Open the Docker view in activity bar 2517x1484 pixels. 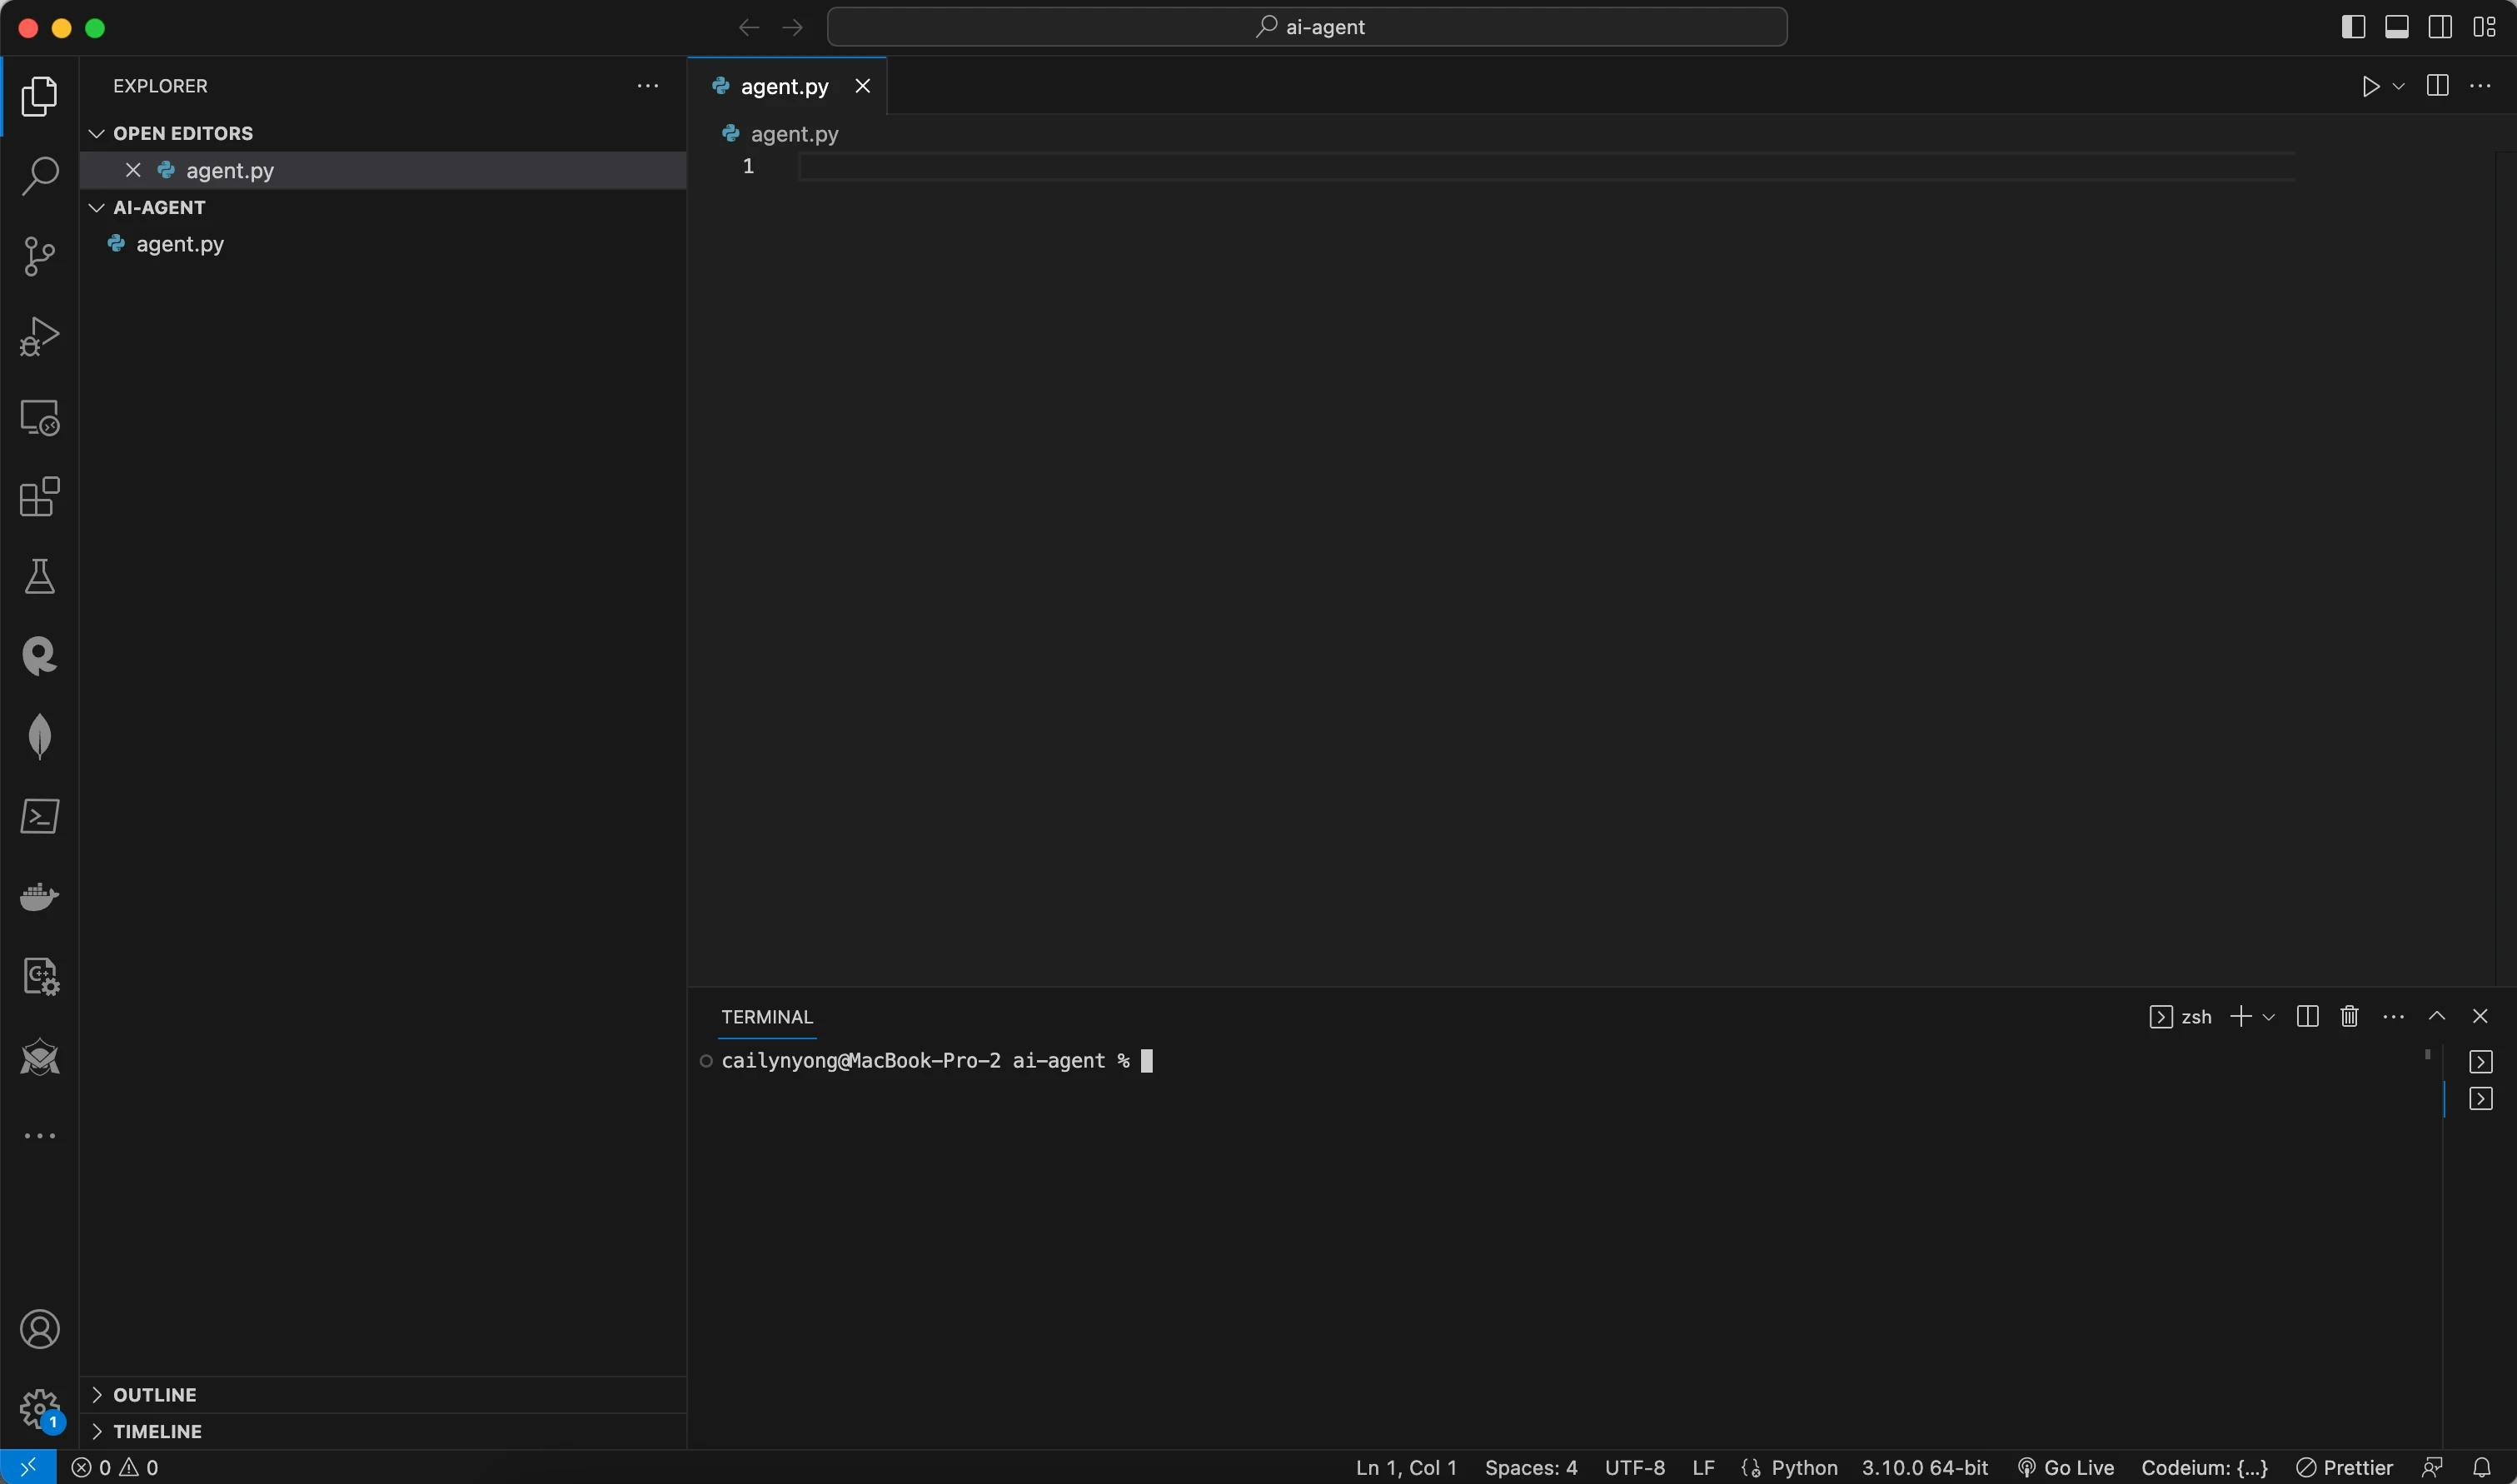39,896
